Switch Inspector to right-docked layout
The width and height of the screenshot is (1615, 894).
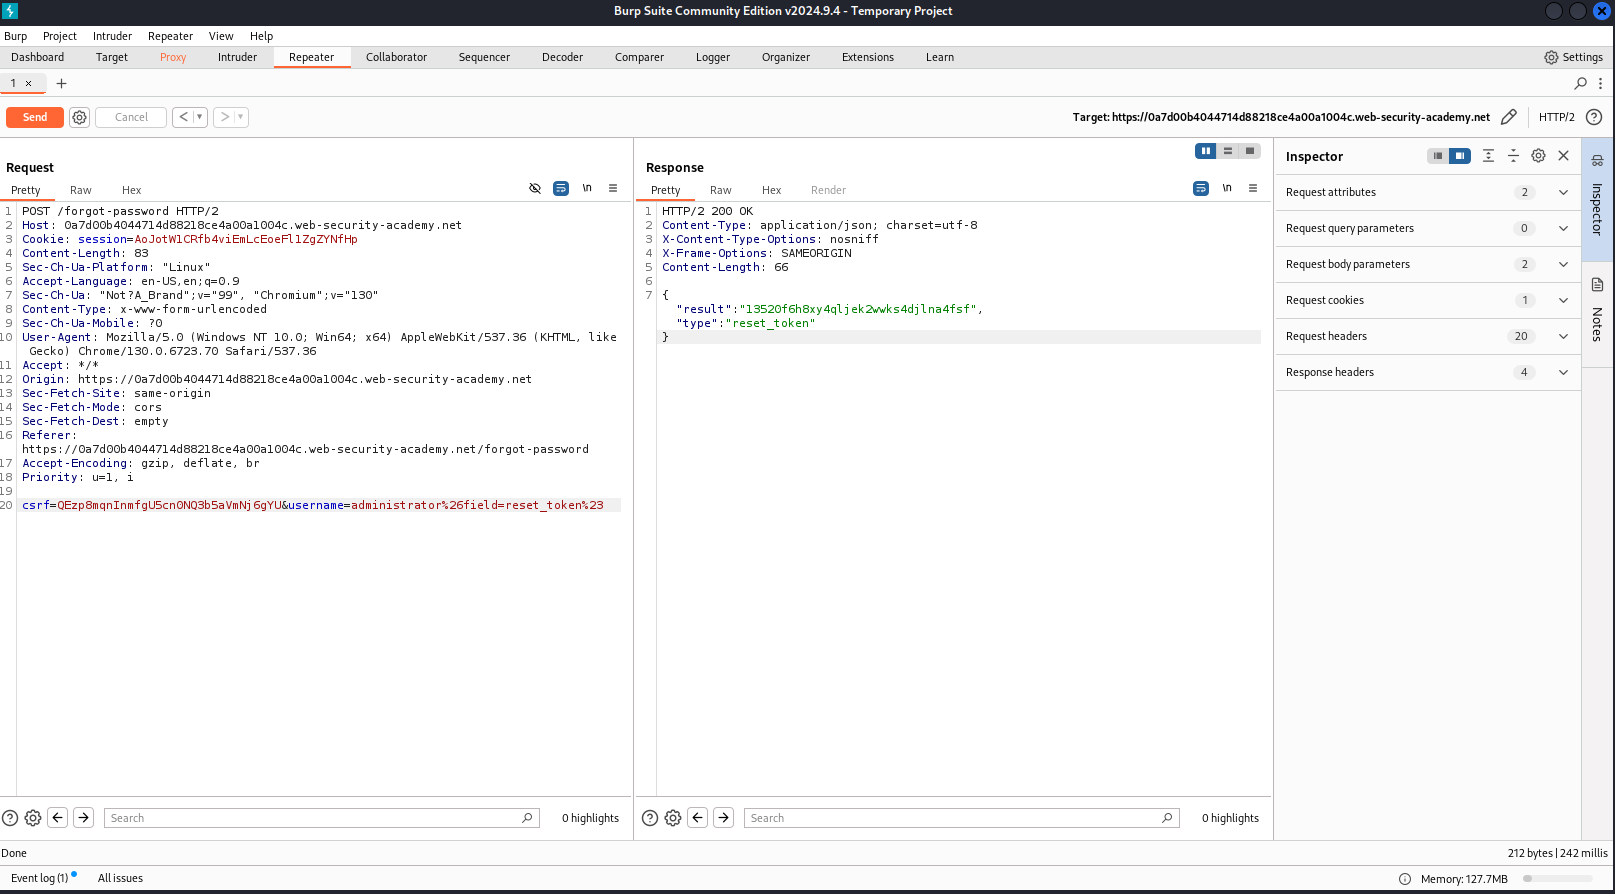[x=1460, y=156]
